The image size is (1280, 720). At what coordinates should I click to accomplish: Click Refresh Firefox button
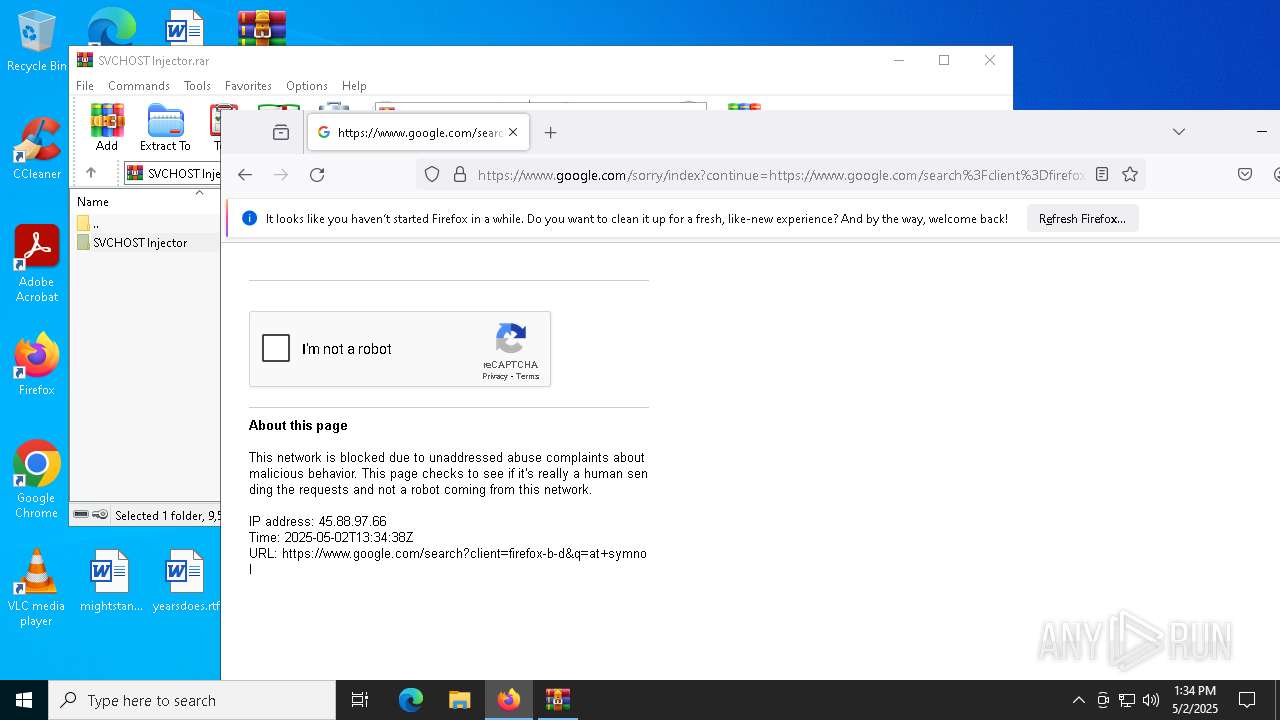[1082, 218]
